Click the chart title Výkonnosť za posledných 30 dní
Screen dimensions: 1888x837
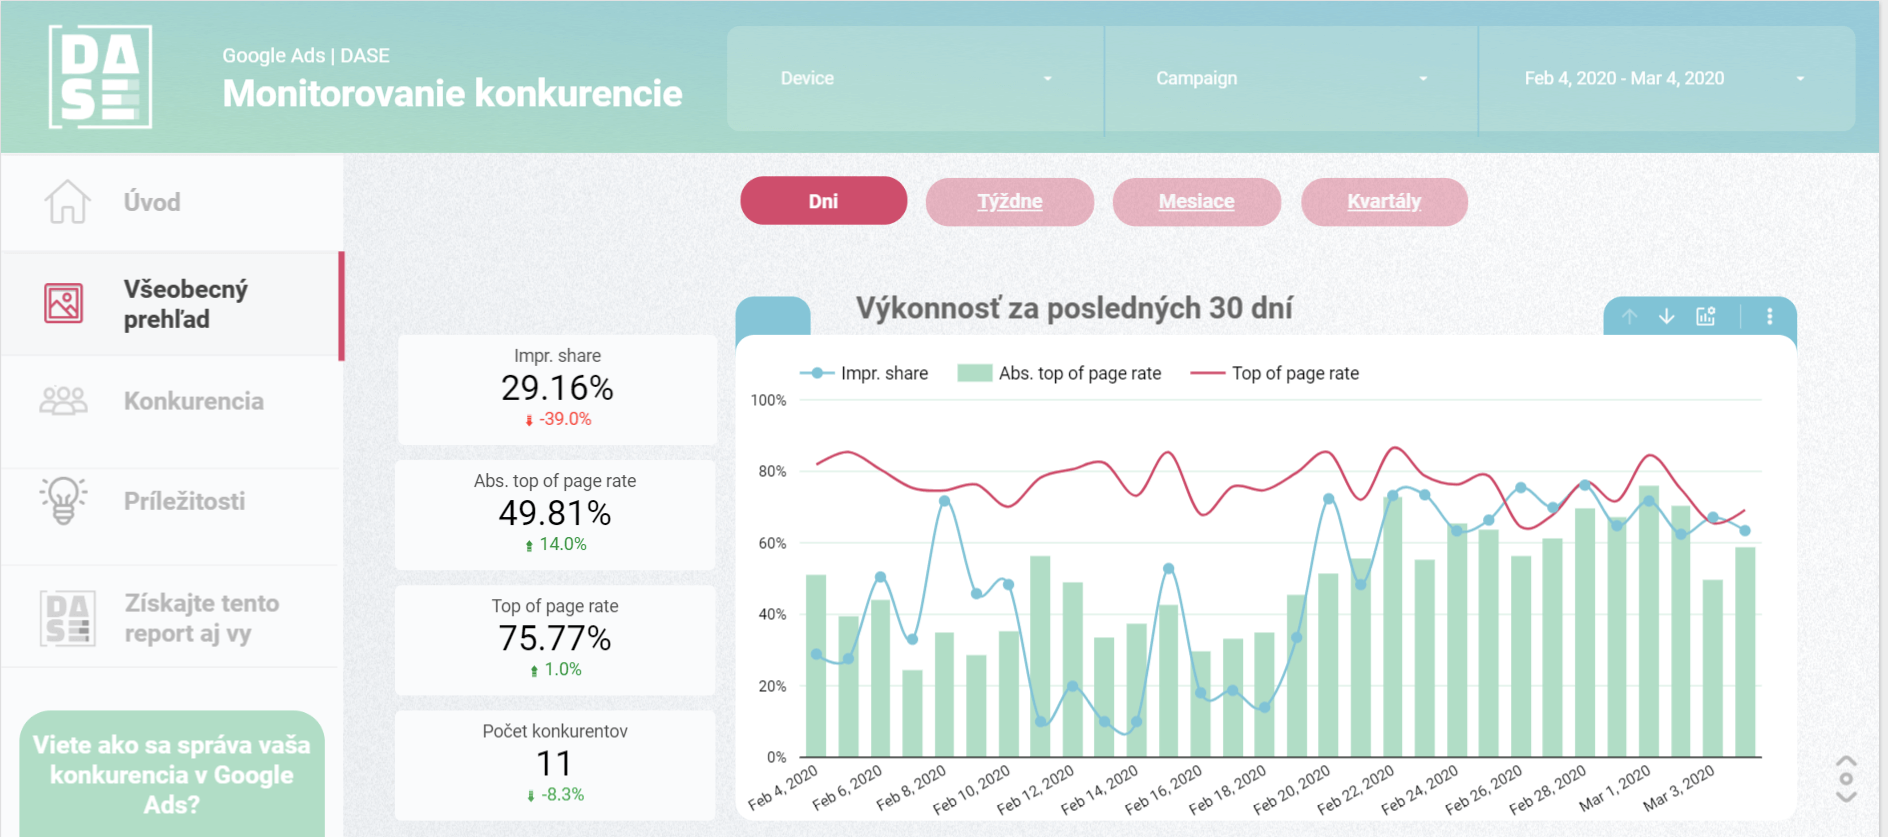point(1074,308)
